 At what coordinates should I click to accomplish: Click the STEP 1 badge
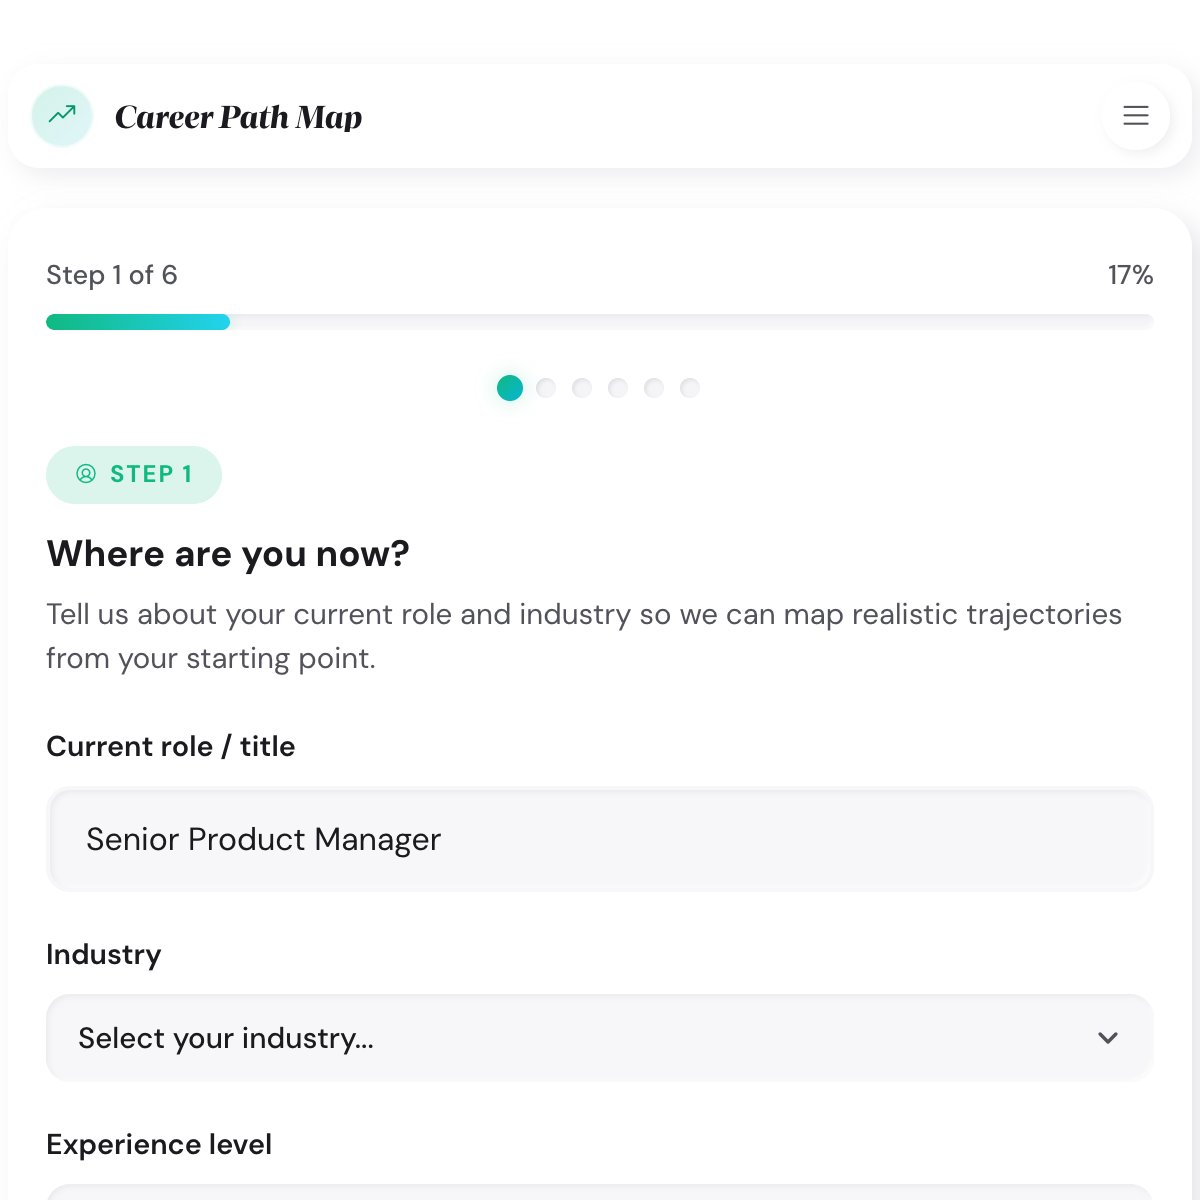coord(134,474)
